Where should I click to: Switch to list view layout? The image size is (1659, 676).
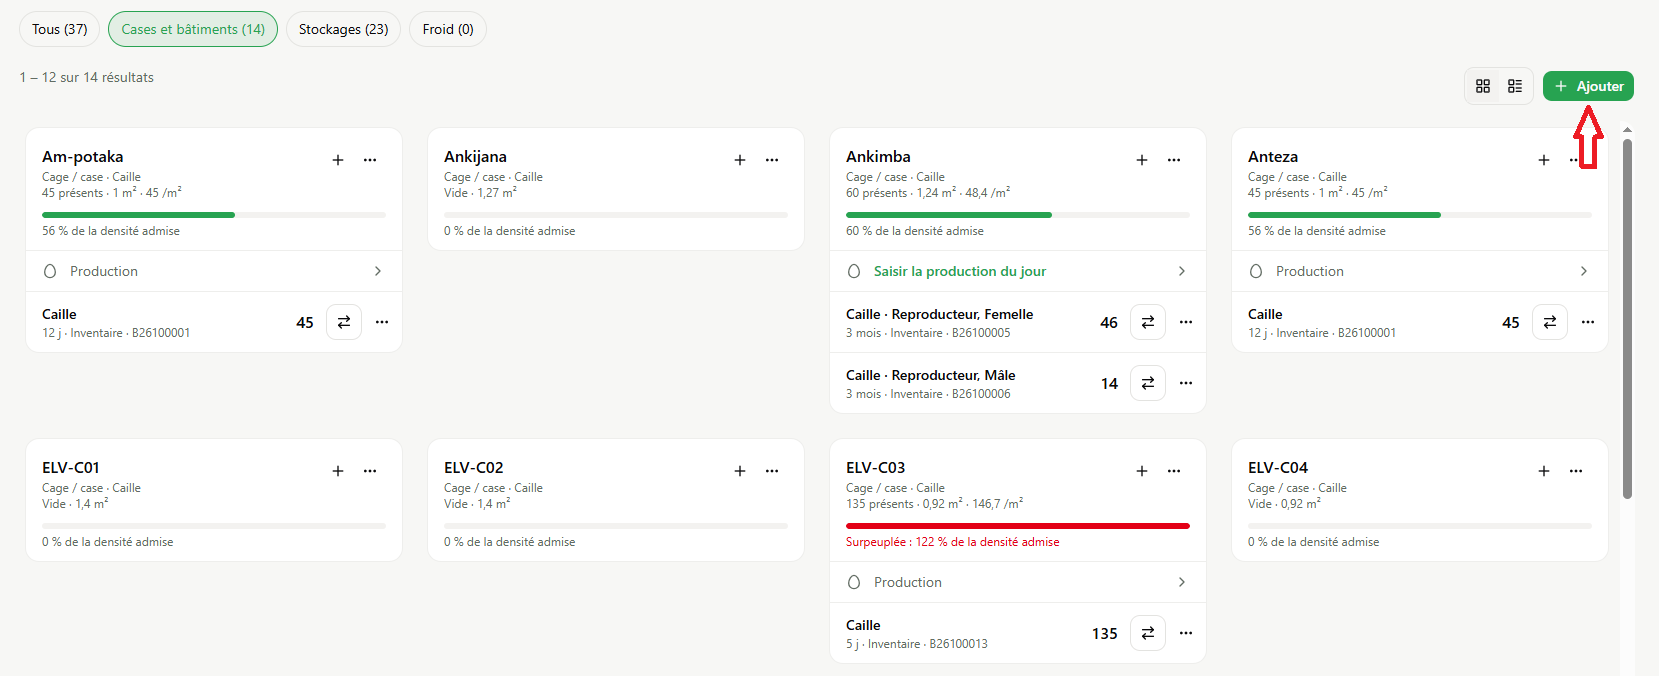click(x=1515, y=86)
